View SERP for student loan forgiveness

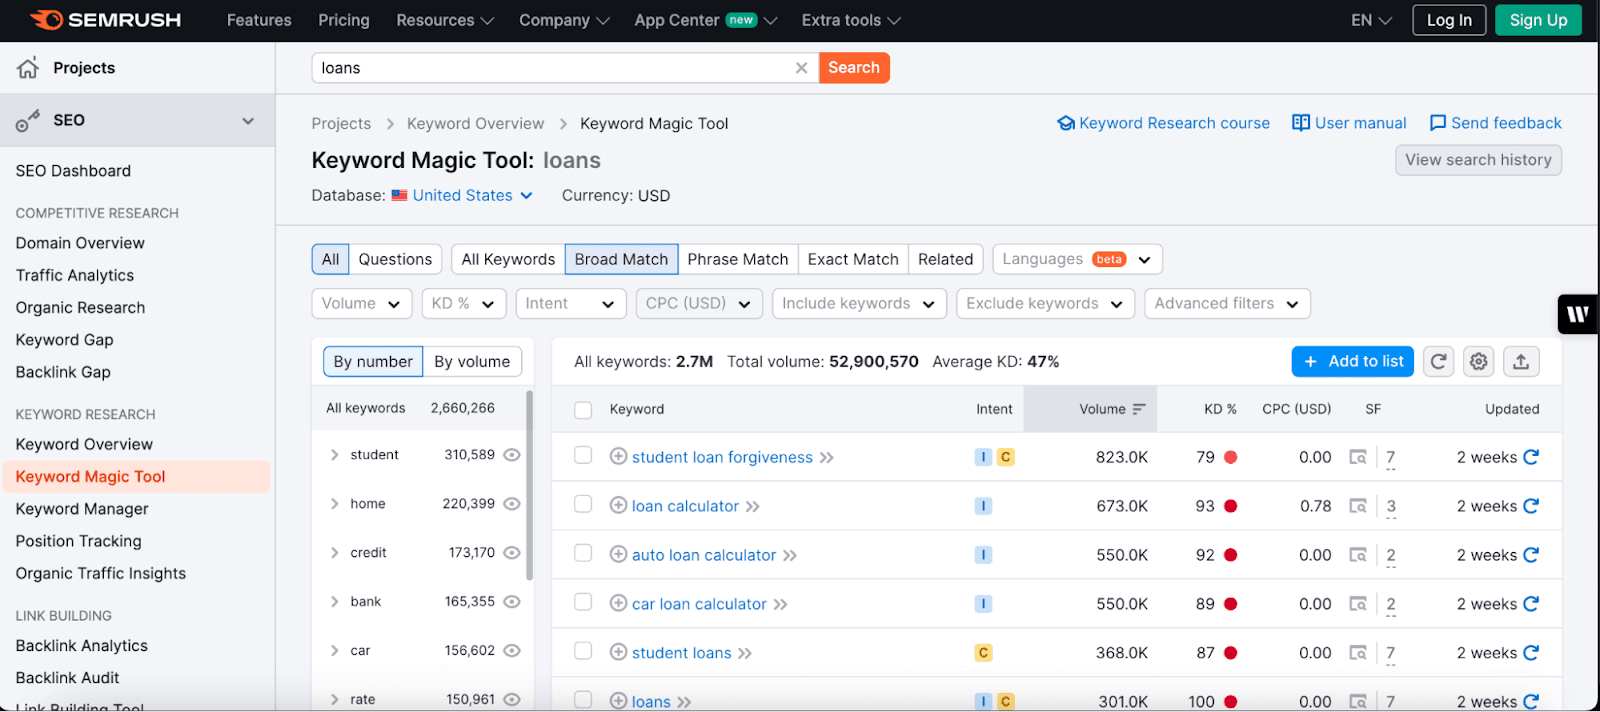click(x=1357, y=457)
